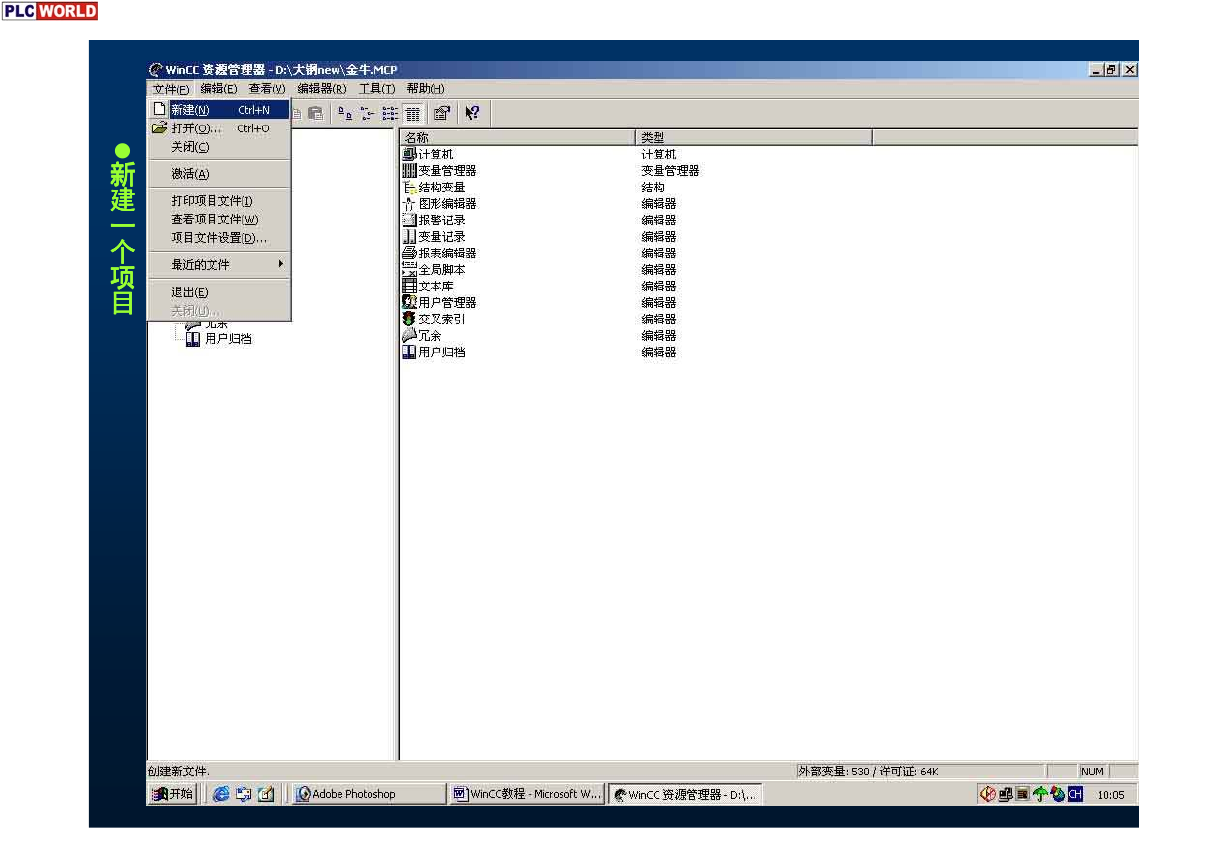This screenshot has height=868, width=1228.
Task: Click the 报警记录 alarm logging icon
Action: click(409, 220)
